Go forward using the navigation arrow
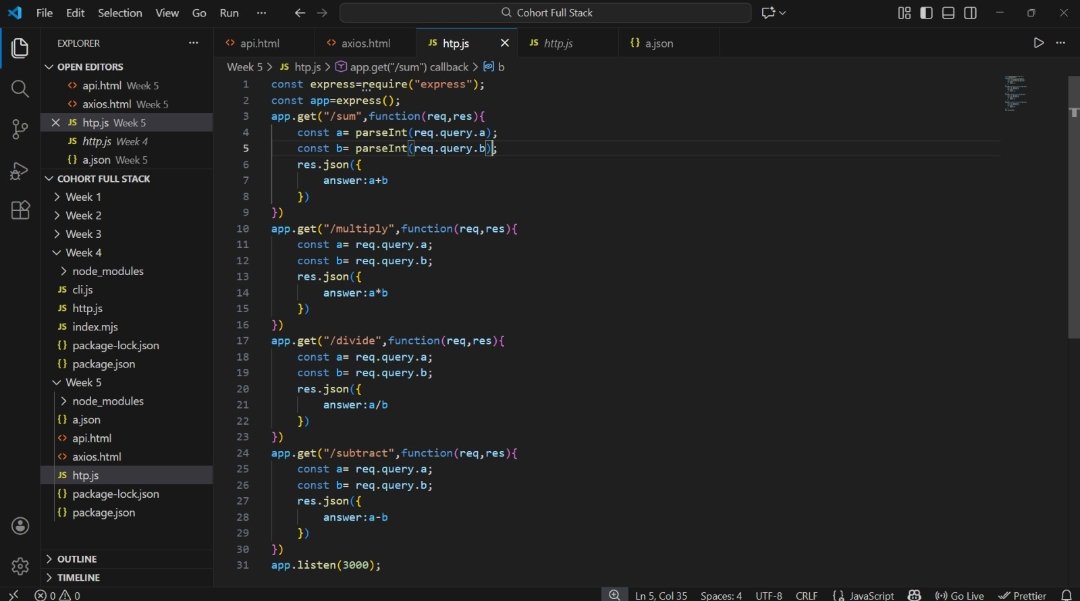This screenshot has width=1080, height=601. [x=322, y=12]
